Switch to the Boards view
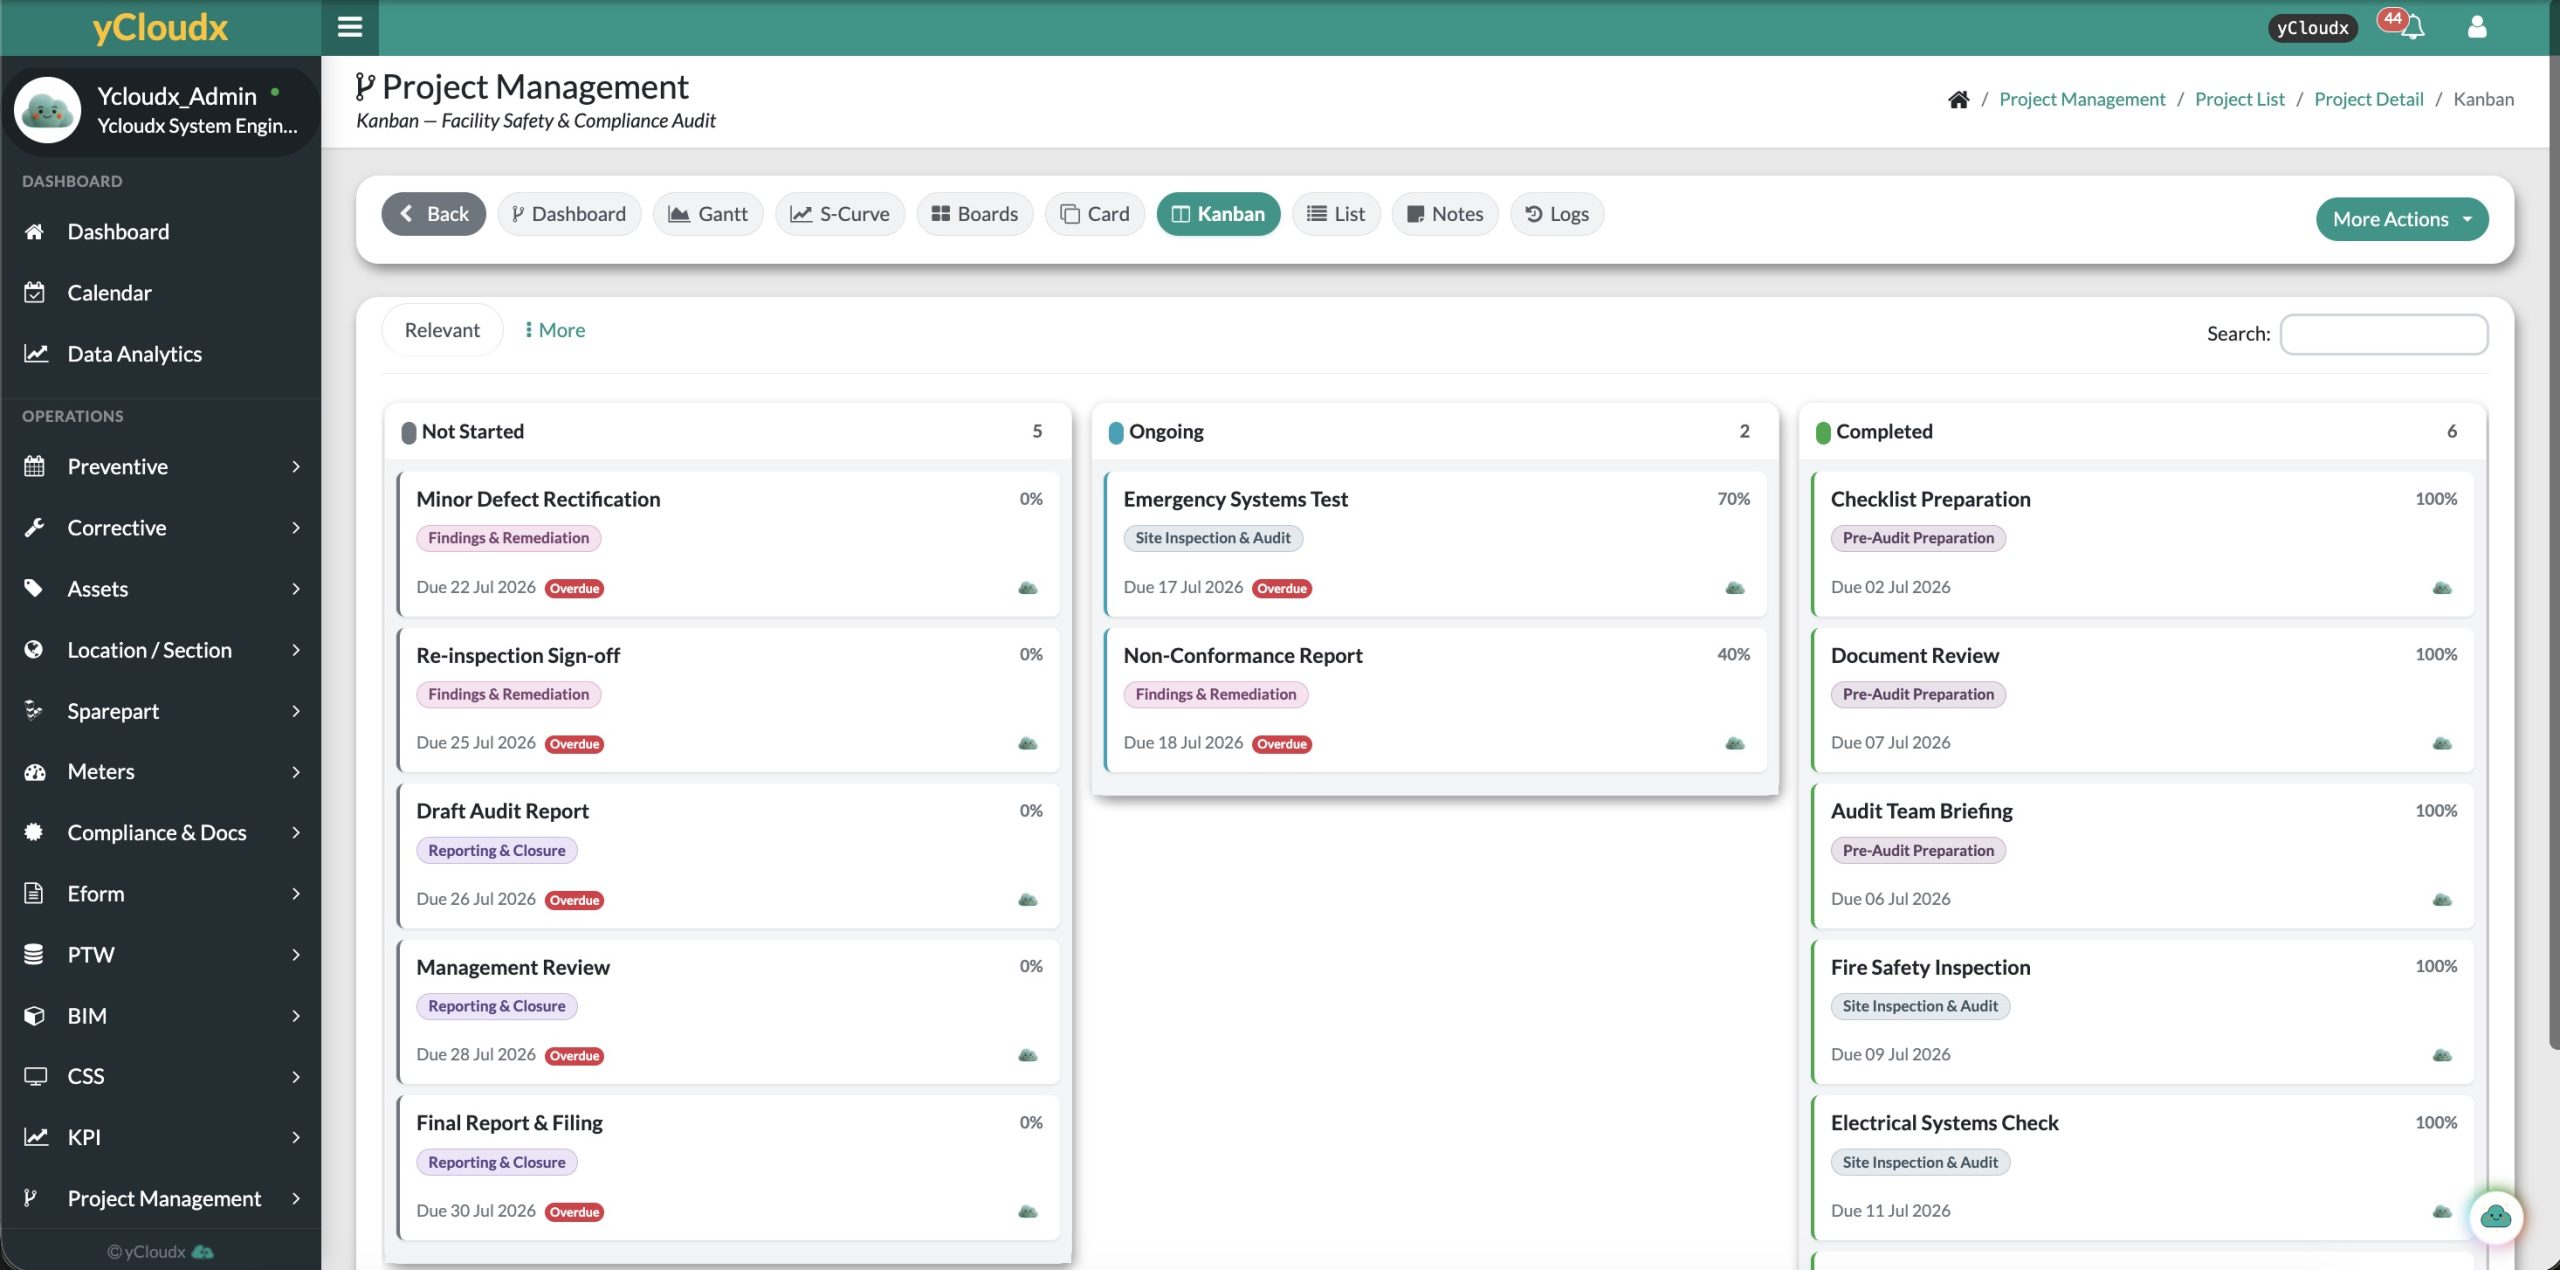 pos(975,214)
